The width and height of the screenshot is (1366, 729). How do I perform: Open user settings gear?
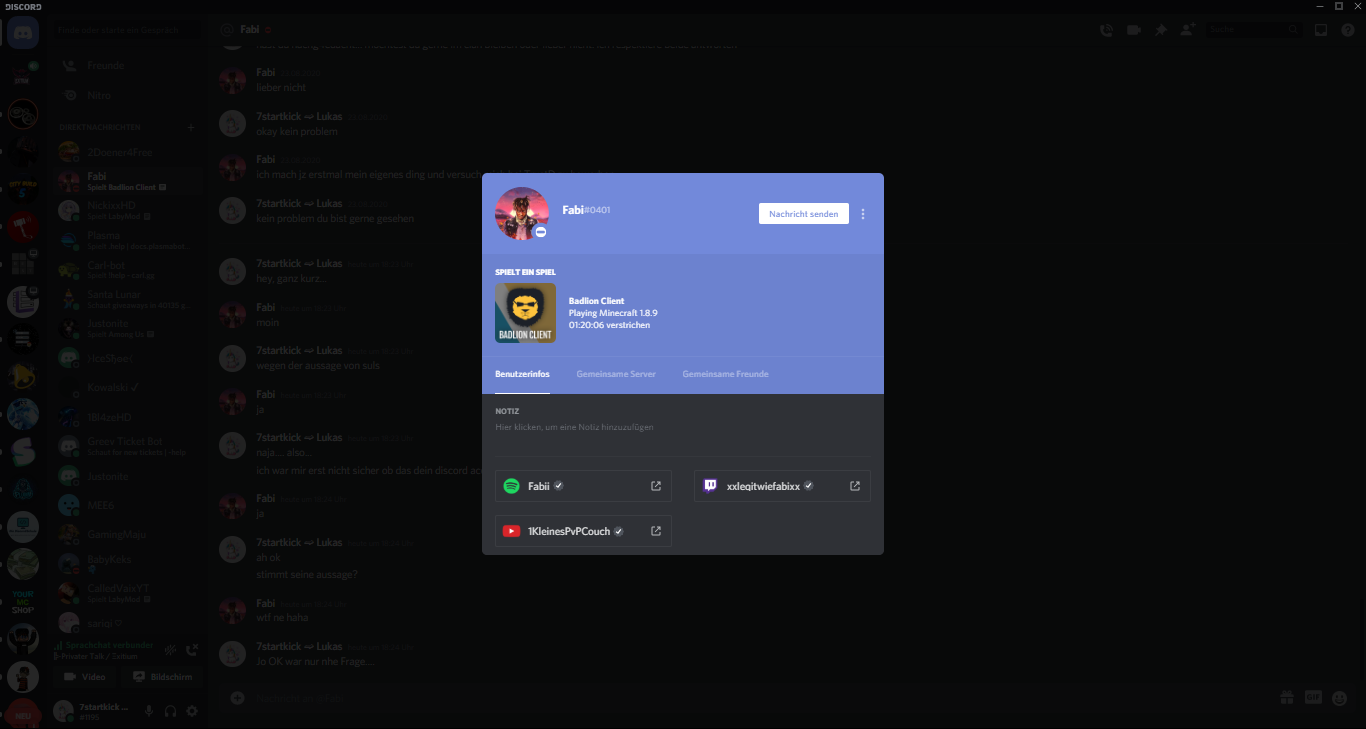coord(192,711)
